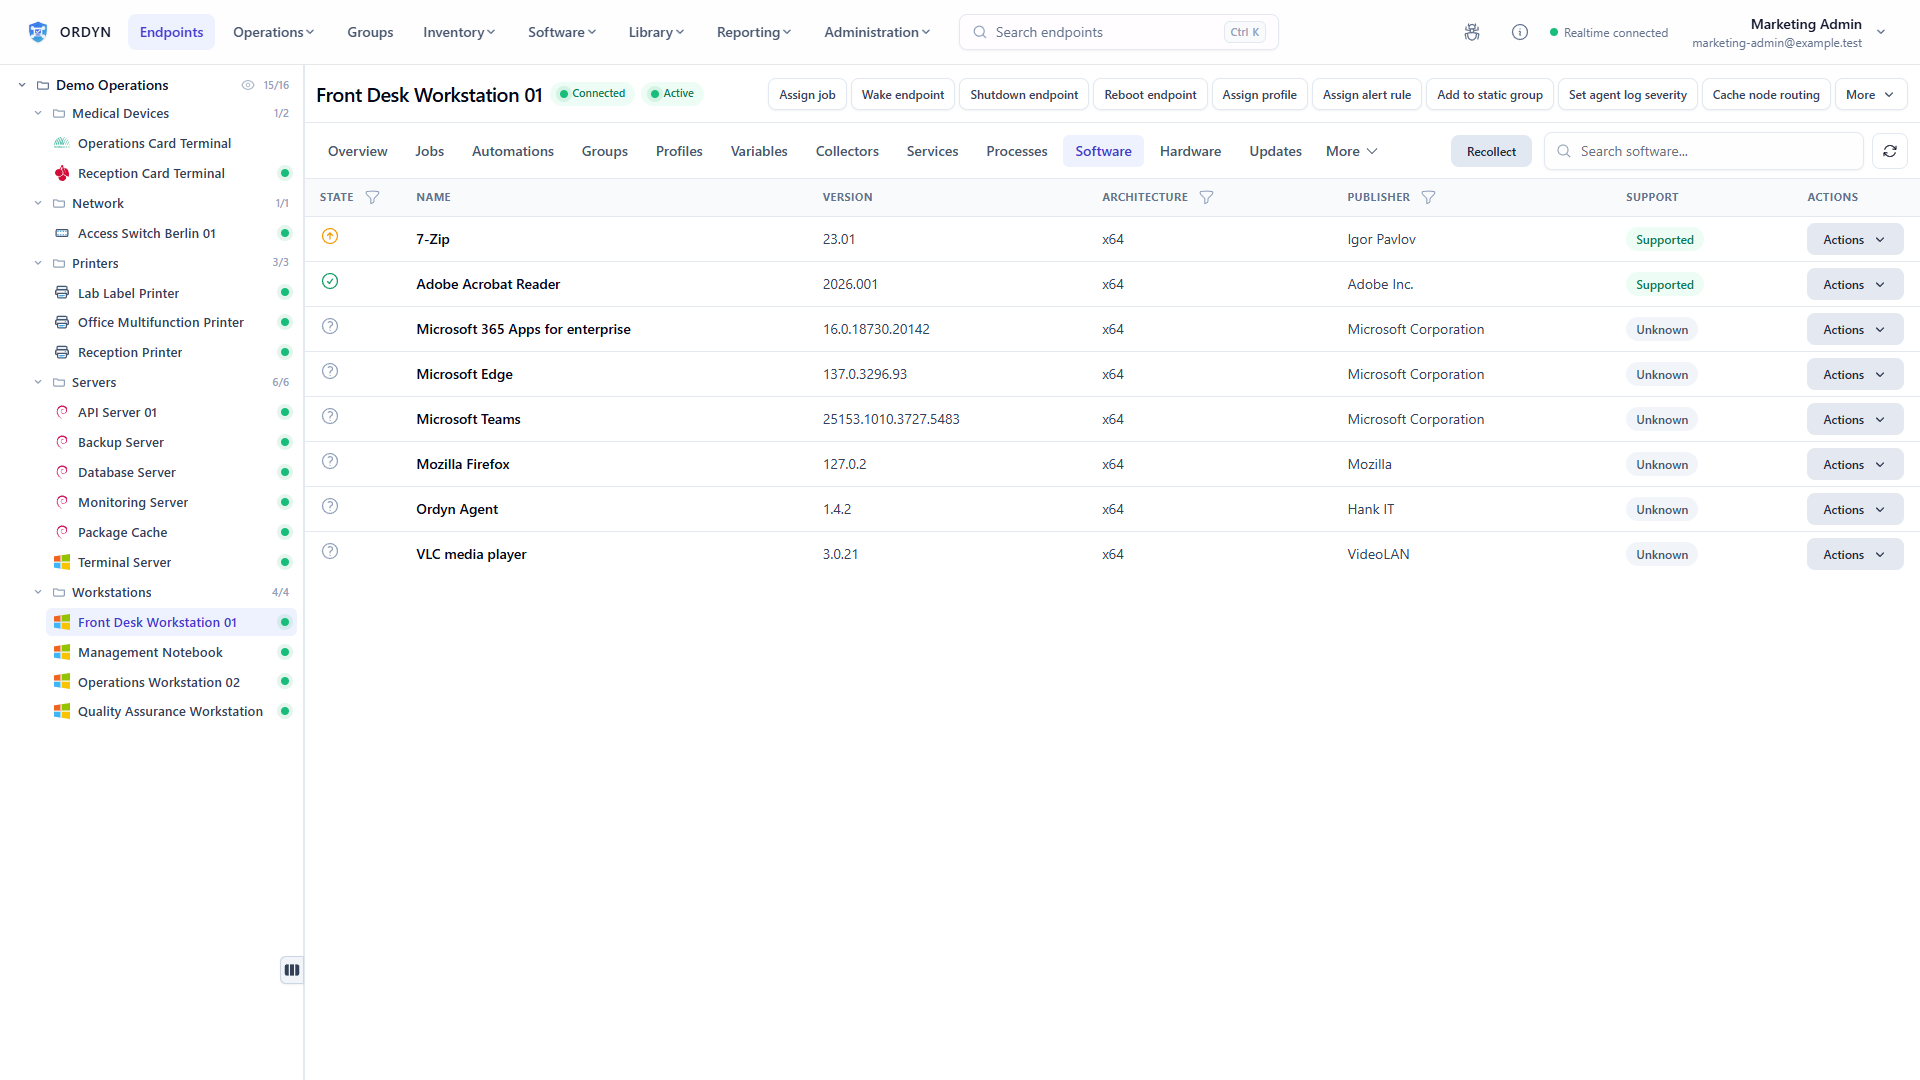This screenshot has width=1920, height=1080.
Task: Filter the State column via funnel icon
Action: 373,197
